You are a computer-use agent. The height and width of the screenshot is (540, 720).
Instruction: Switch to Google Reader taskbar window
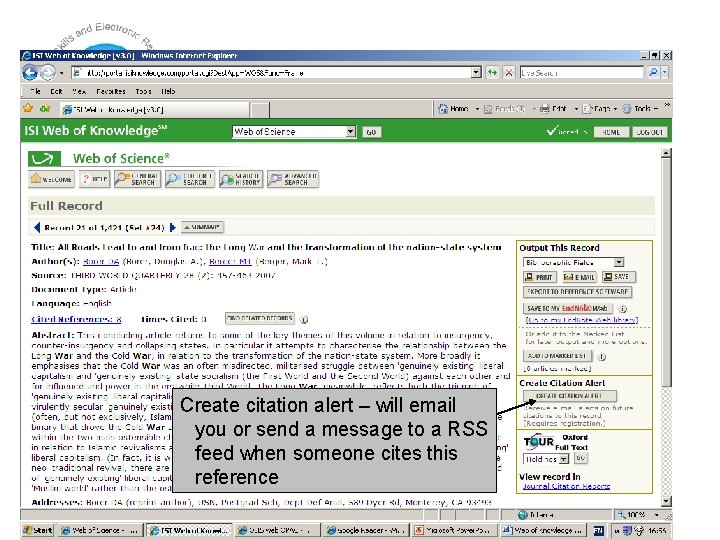[x=366, y=530]
